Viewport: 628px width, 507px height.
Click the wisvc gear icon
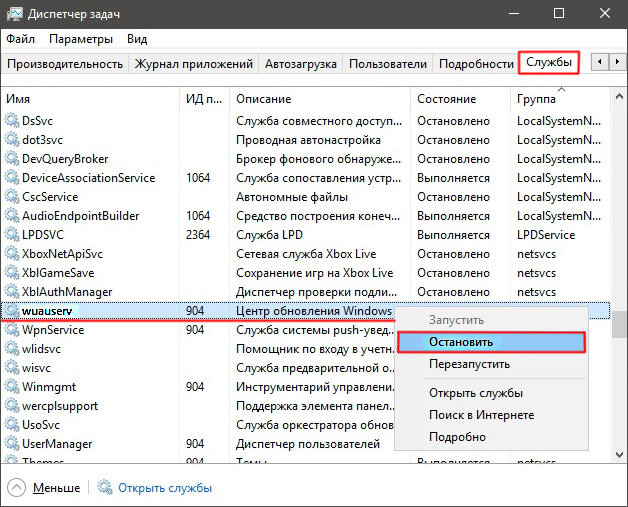12,368
